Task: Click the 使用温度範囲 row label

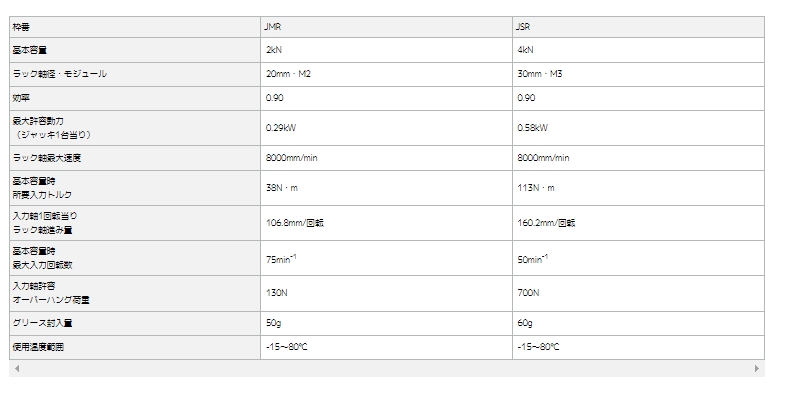Action: (38, 347)
